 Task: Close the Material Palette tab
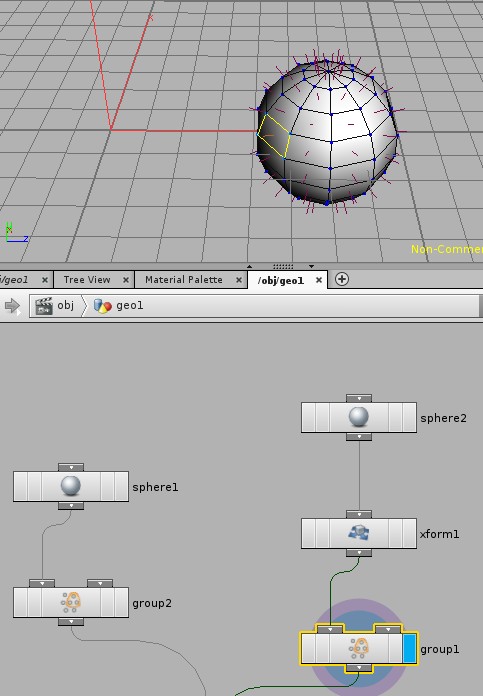click(x=239, y=280)
